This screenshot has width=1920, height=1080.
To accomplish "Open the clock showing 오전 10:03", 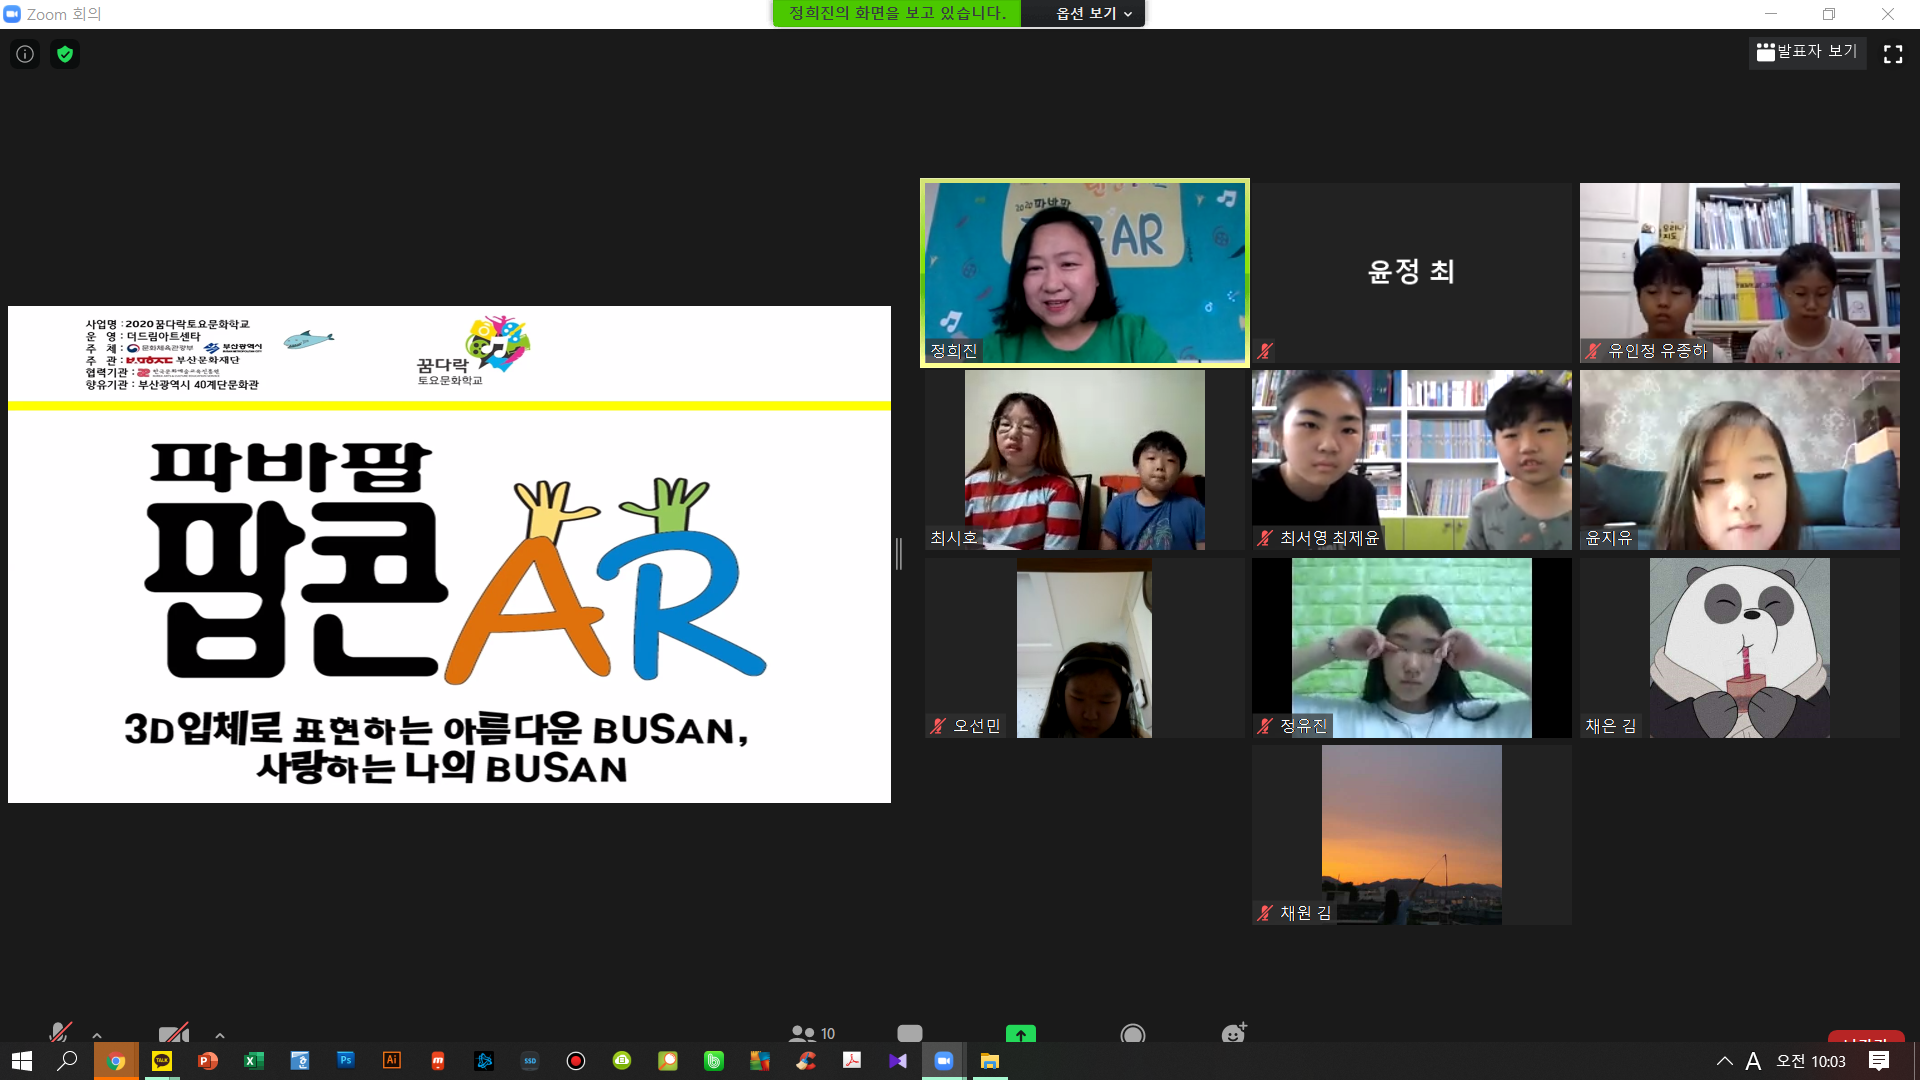I will [x=1811, y=1061].
